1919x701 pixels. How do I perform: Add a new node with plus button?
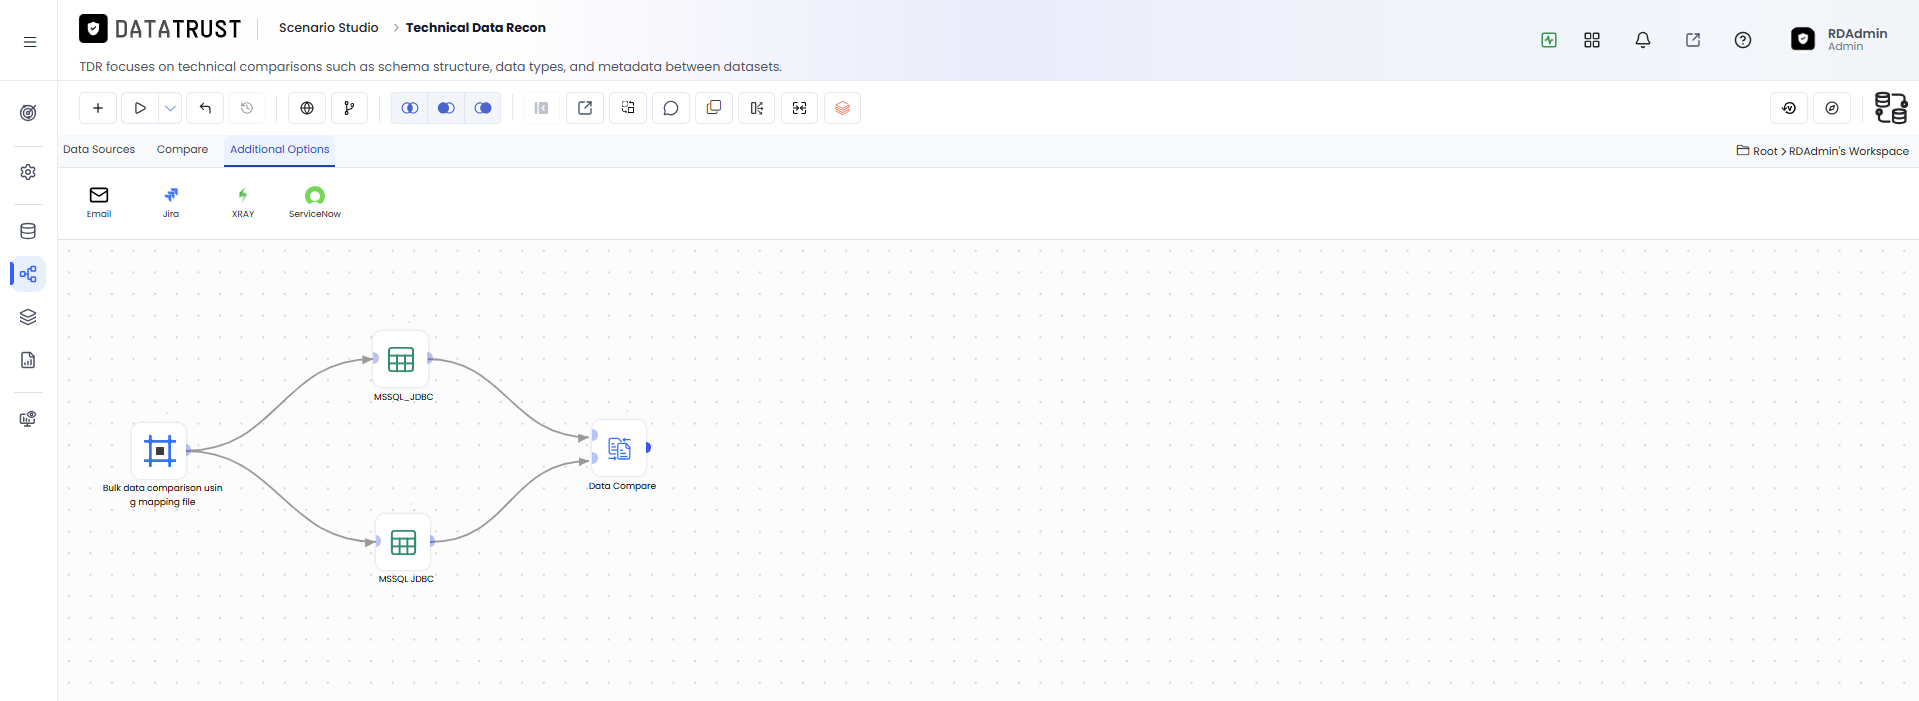click(98, 108)
